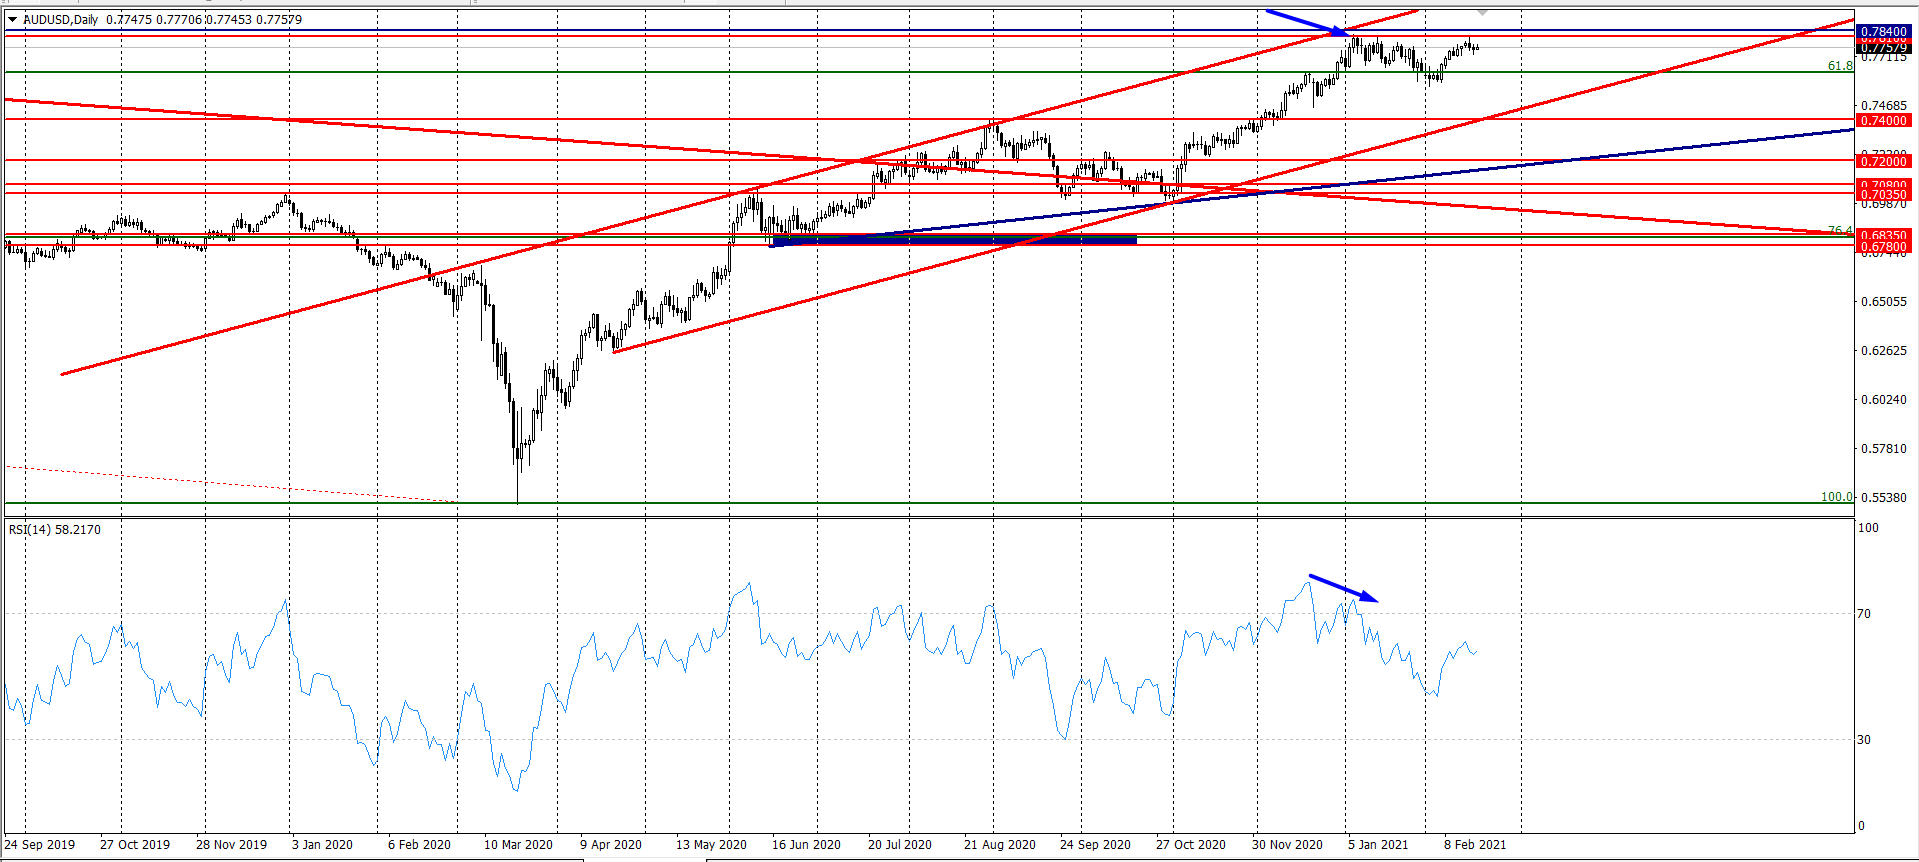Click the RSI 30 level scale label
Screen dimensions: 1919x862
1864,740
